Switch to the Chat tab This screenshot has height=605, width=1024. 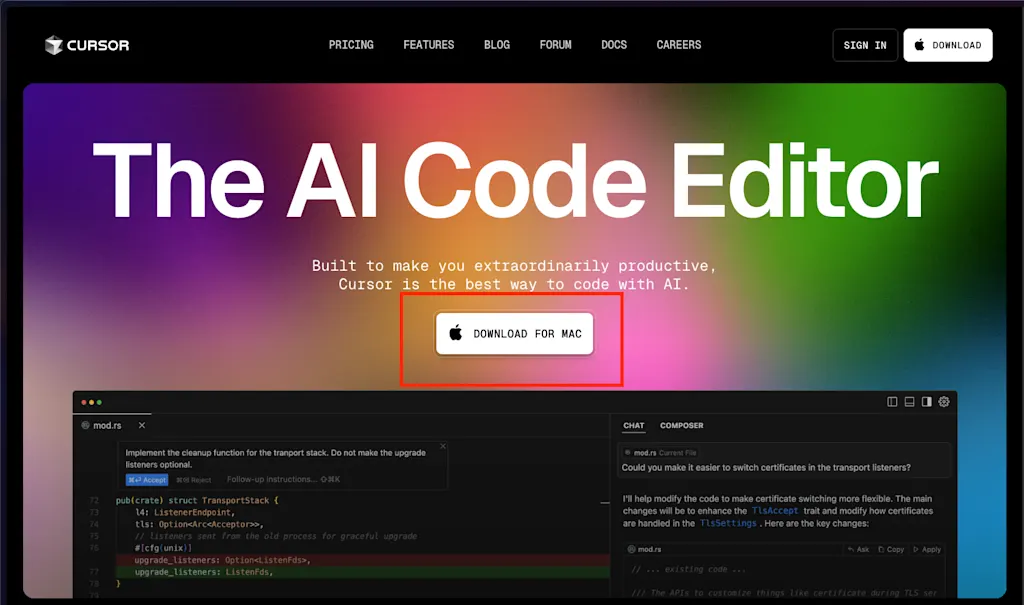coord(633,425)
